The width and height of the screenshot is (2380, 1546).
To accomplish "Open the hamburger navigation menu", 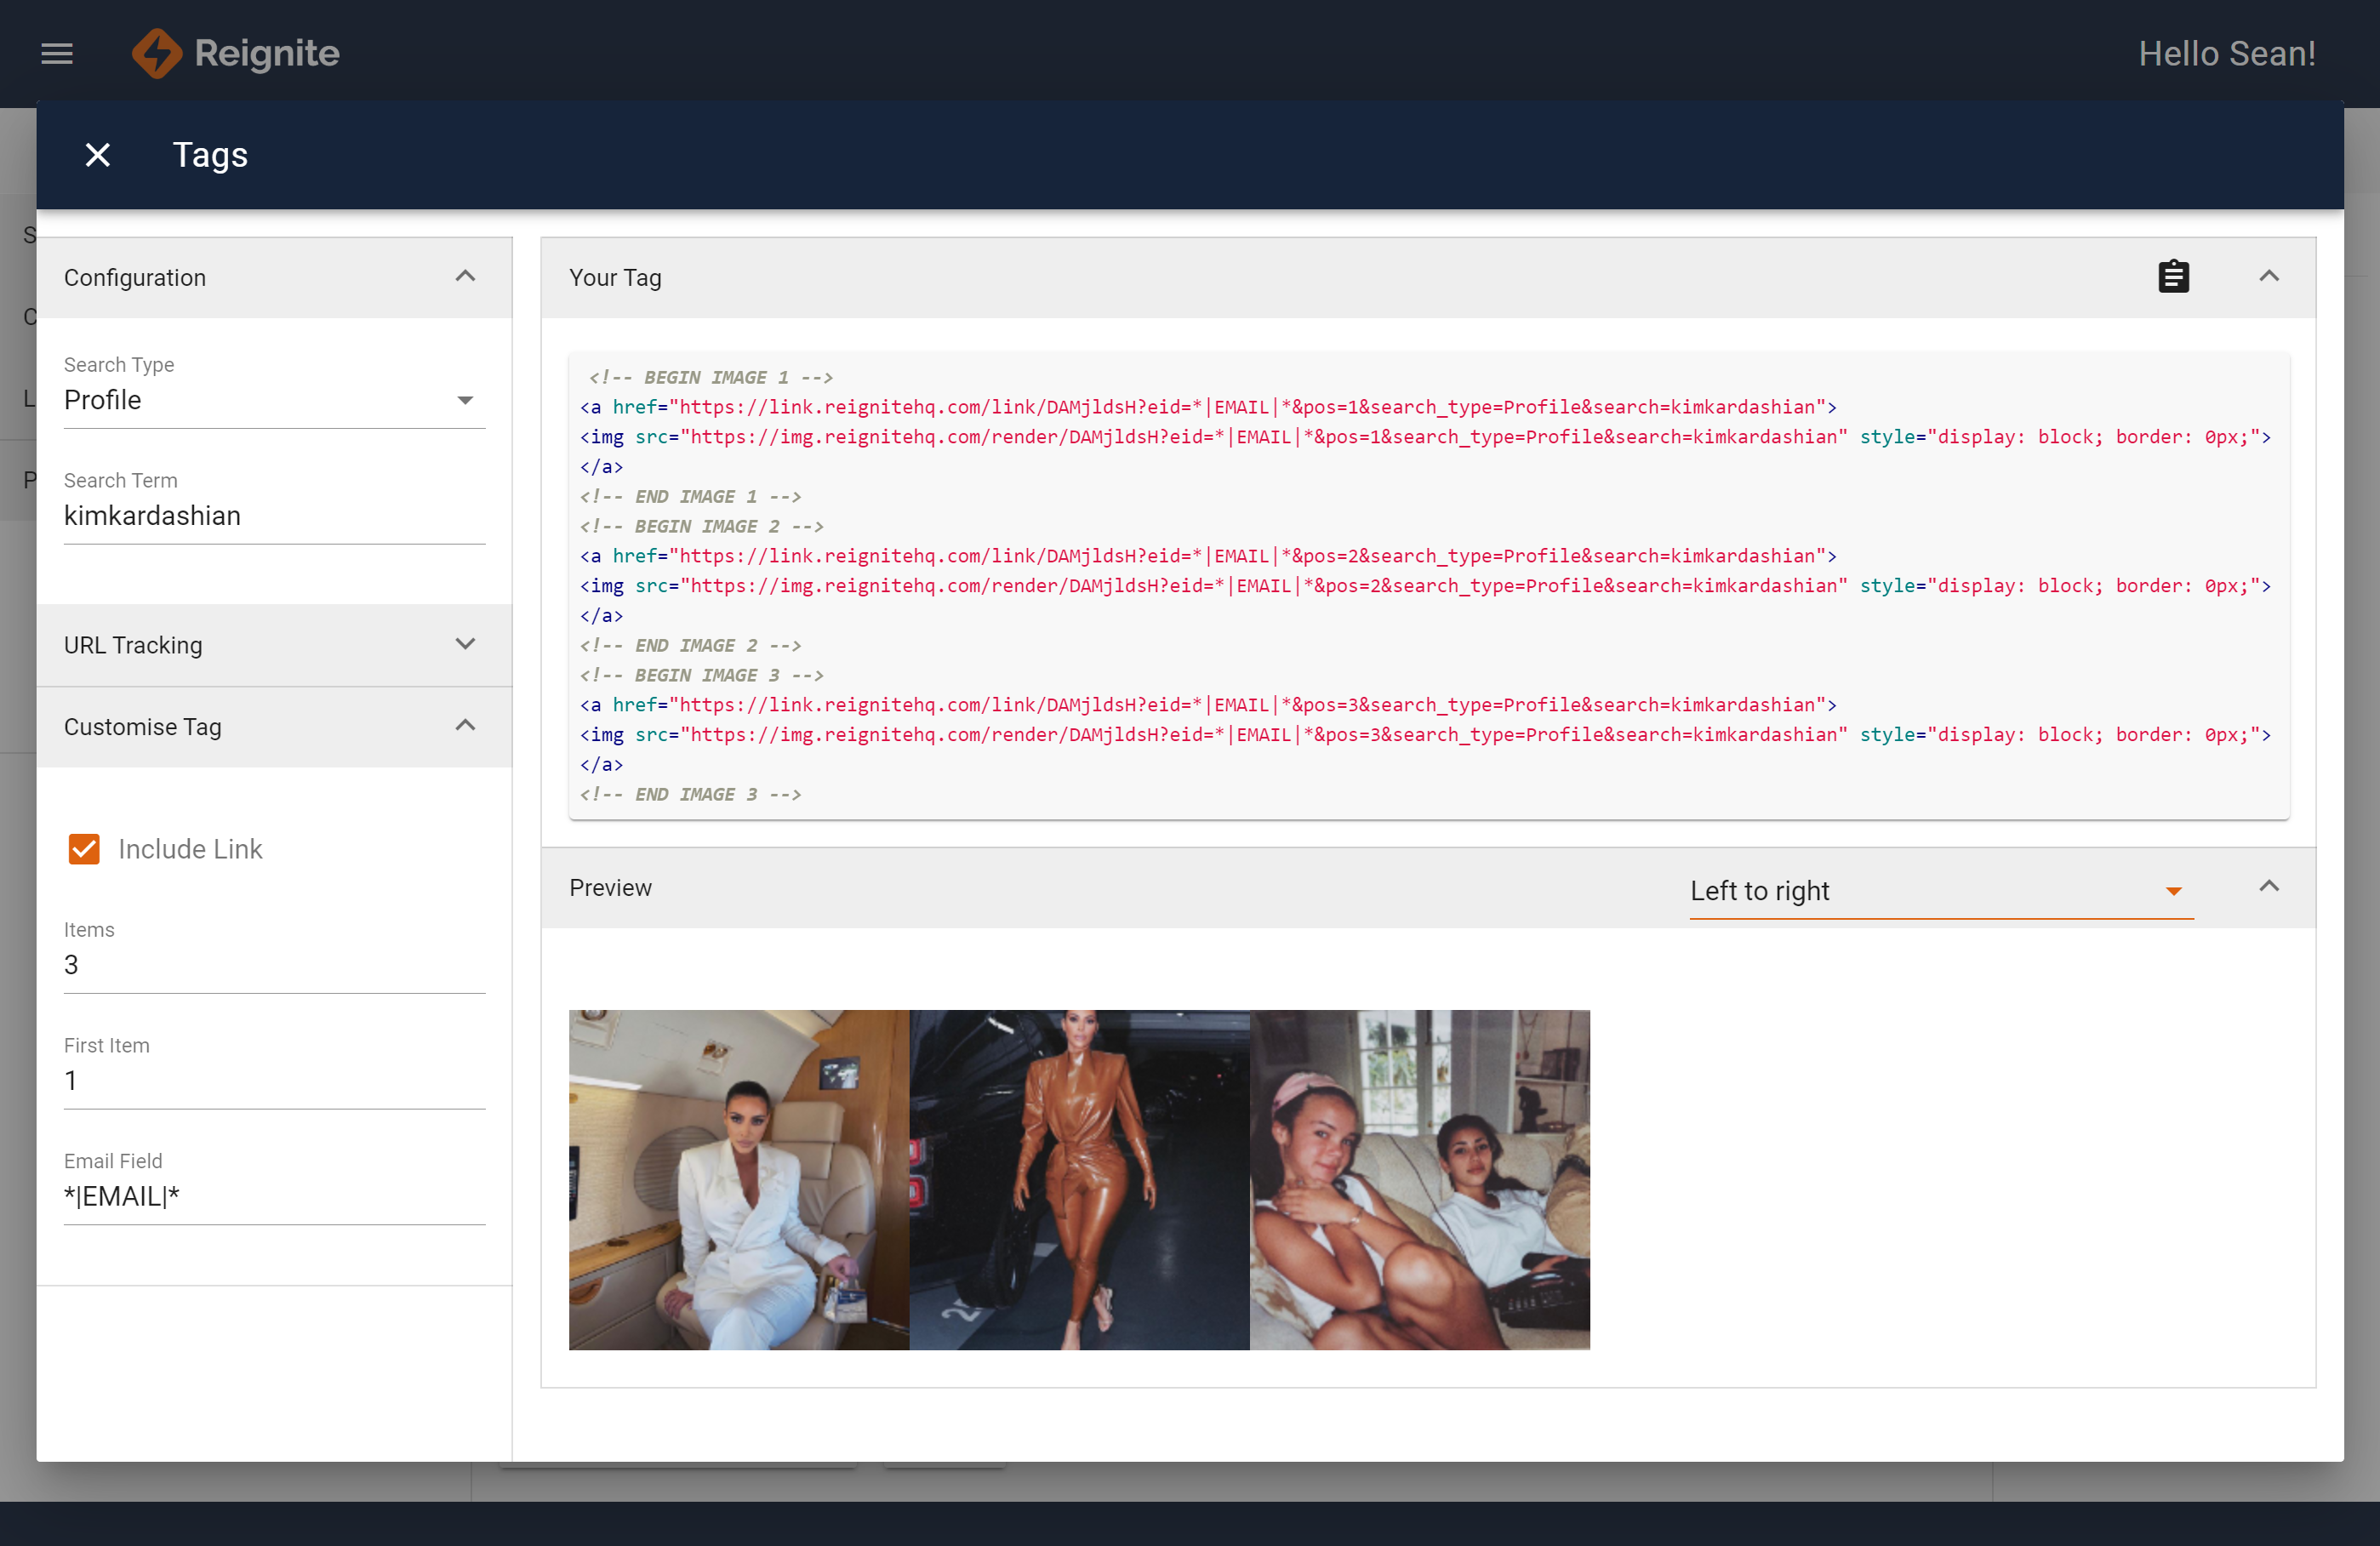I will coord(57,53).
